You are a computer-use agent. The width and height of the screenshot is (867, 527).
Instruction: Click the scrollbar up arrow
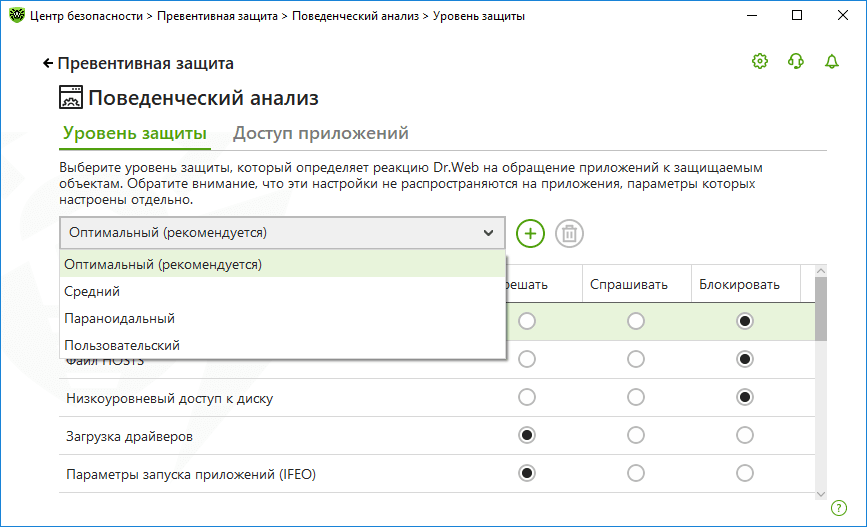pyautogui.click(x=821, y=271)
